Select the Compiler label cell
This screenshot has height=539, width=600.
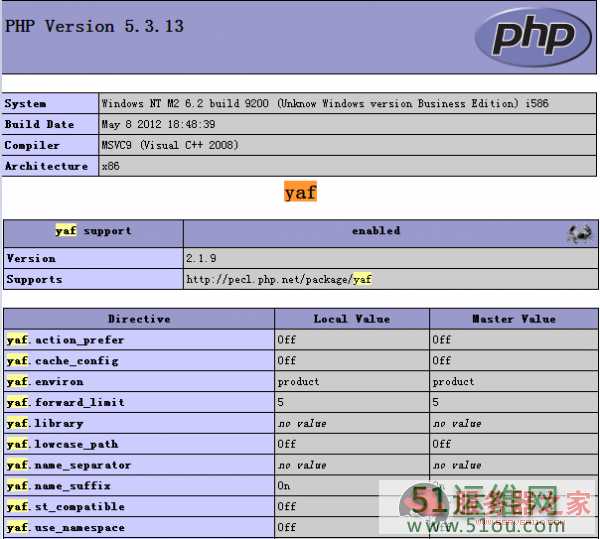coord(50,145)
